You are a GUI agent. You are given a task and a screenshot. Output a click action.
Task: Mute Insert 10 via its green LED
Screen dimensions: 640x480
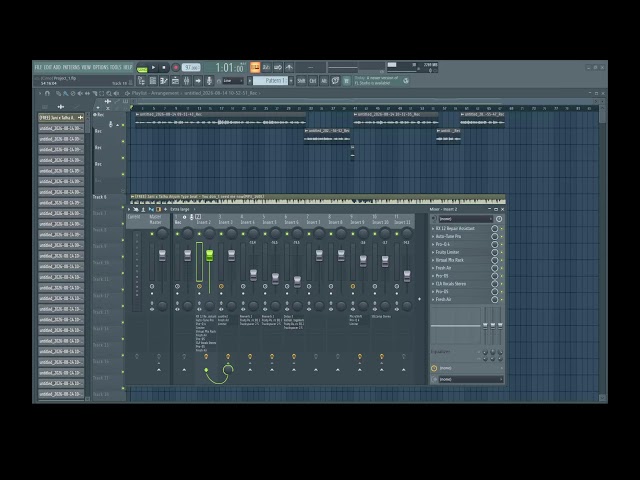375,234
